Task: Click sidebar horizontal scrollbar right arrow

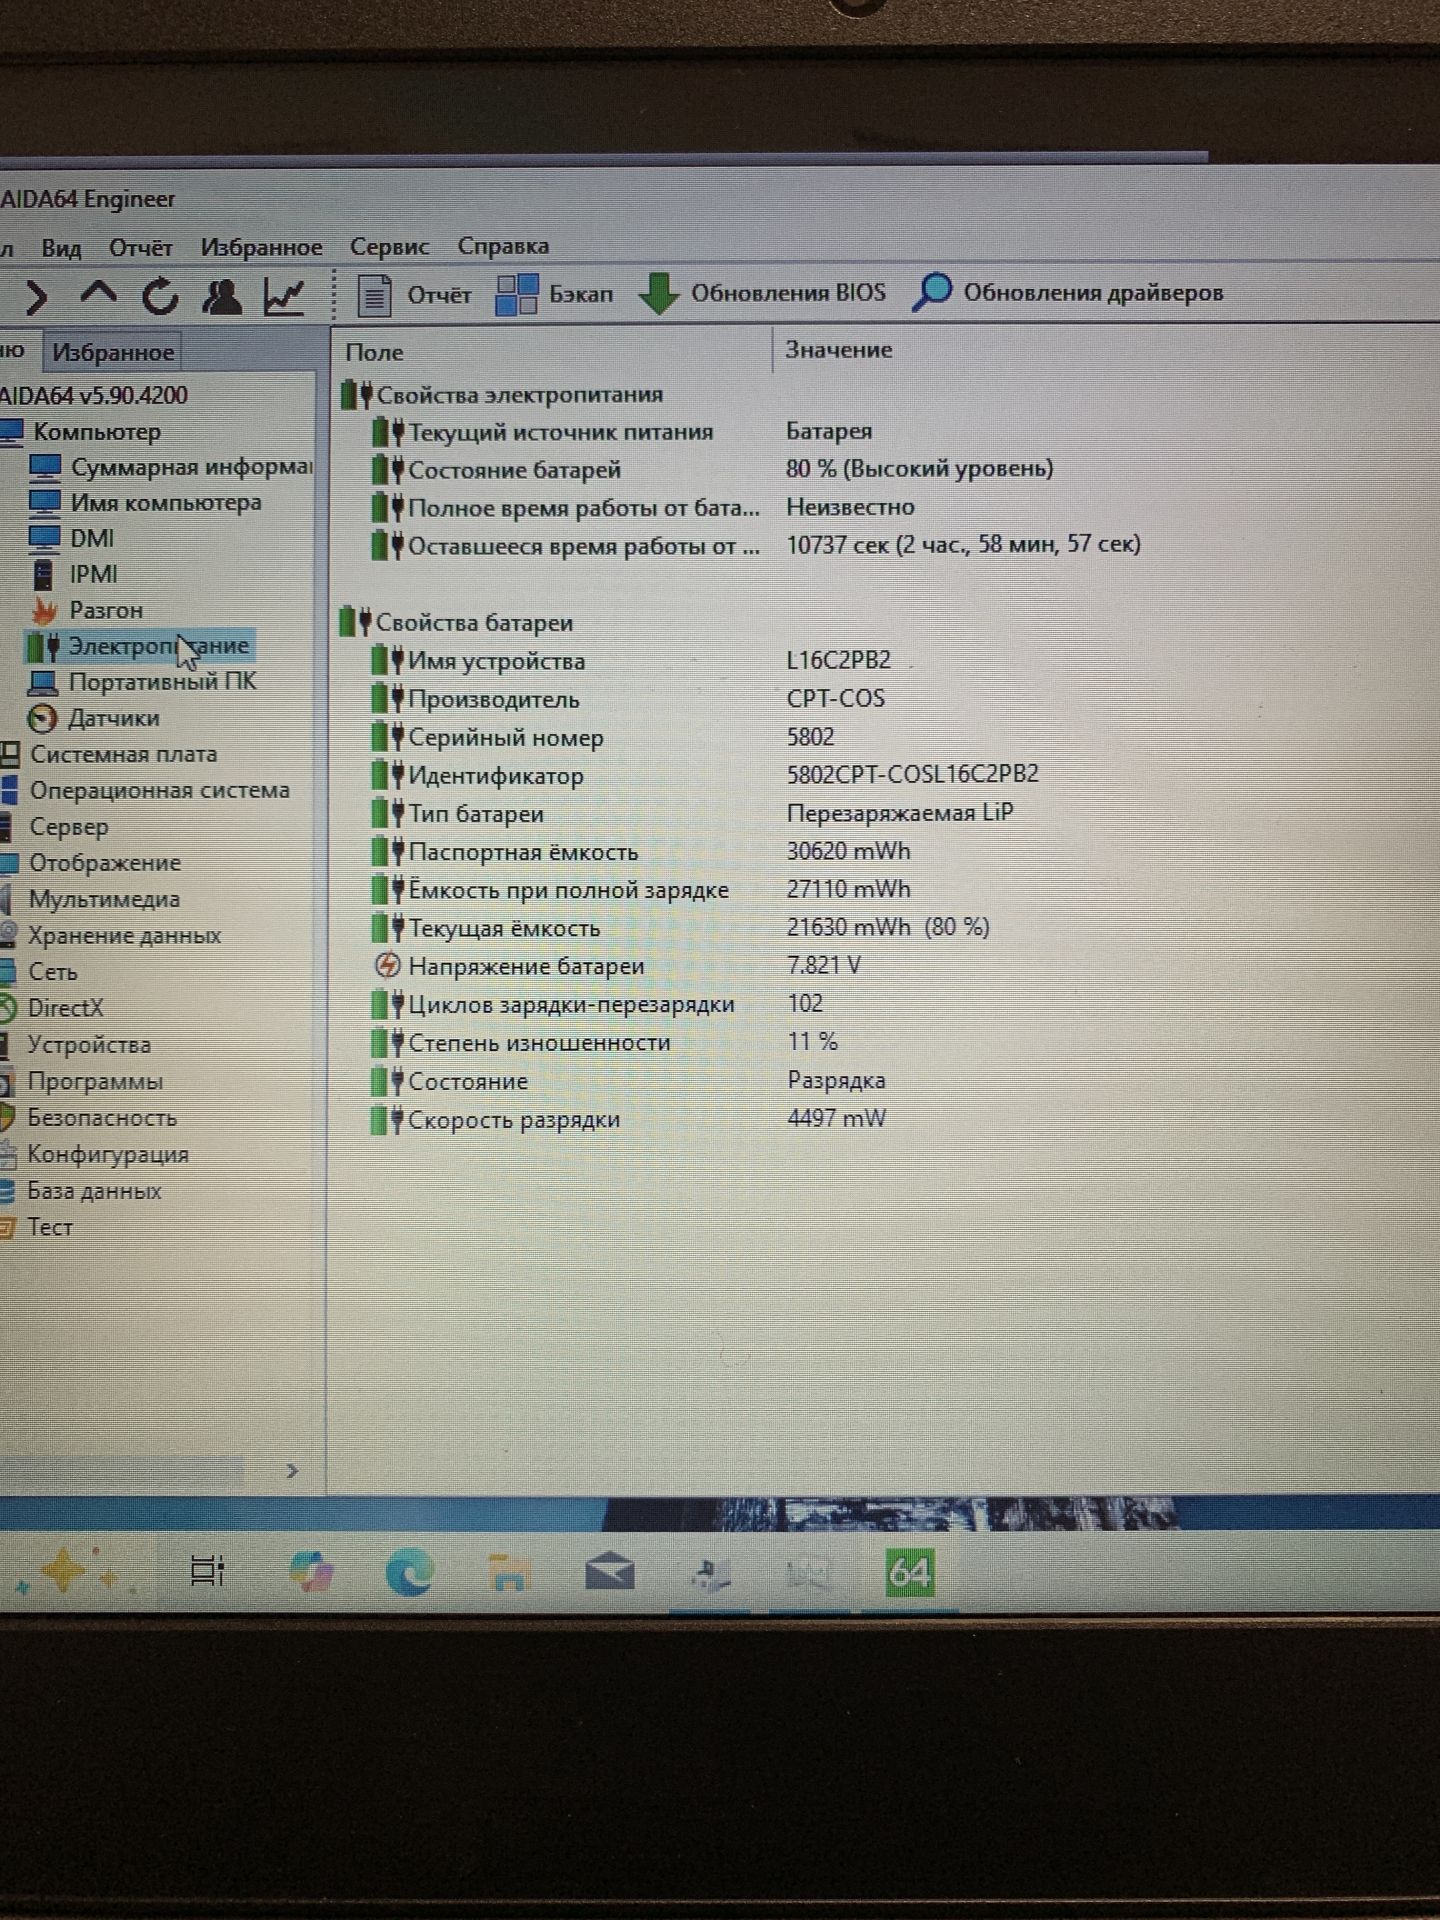Action: [x=292, y=1470]
